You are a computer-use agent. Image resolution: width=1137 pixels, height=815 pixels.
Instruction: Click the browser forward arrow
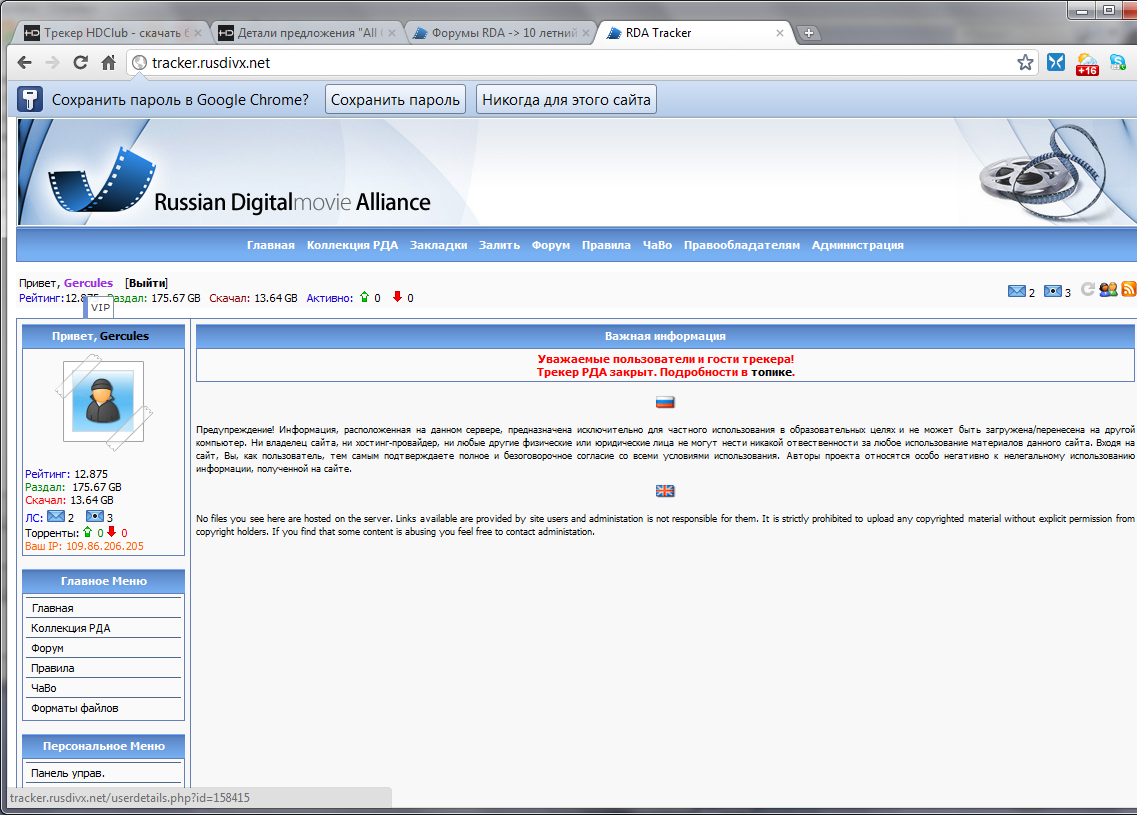coord(52,63)
